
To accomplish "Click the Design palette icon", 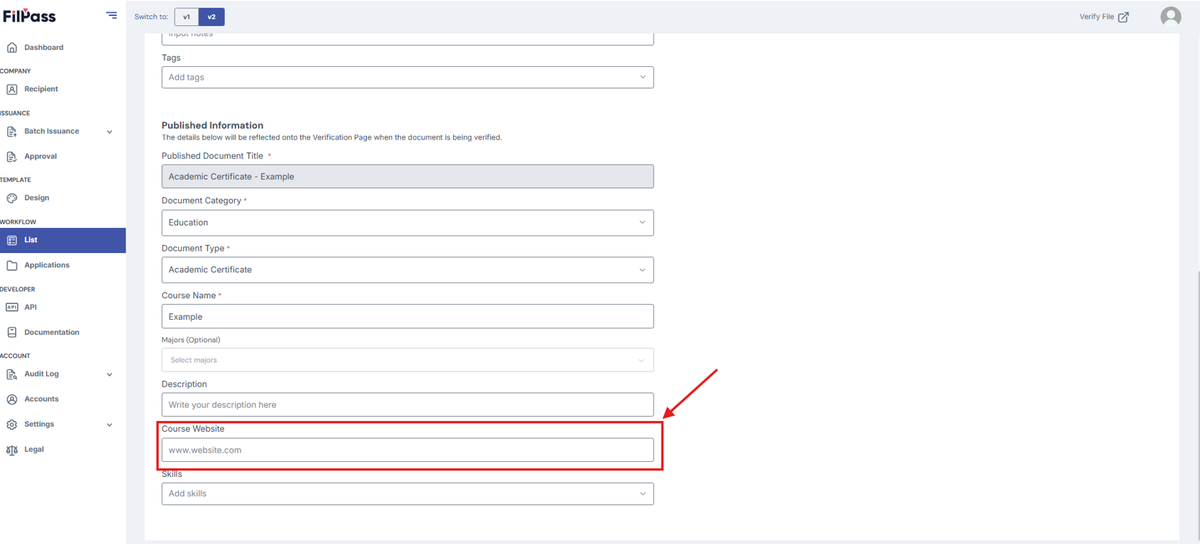I will [12, 198].
